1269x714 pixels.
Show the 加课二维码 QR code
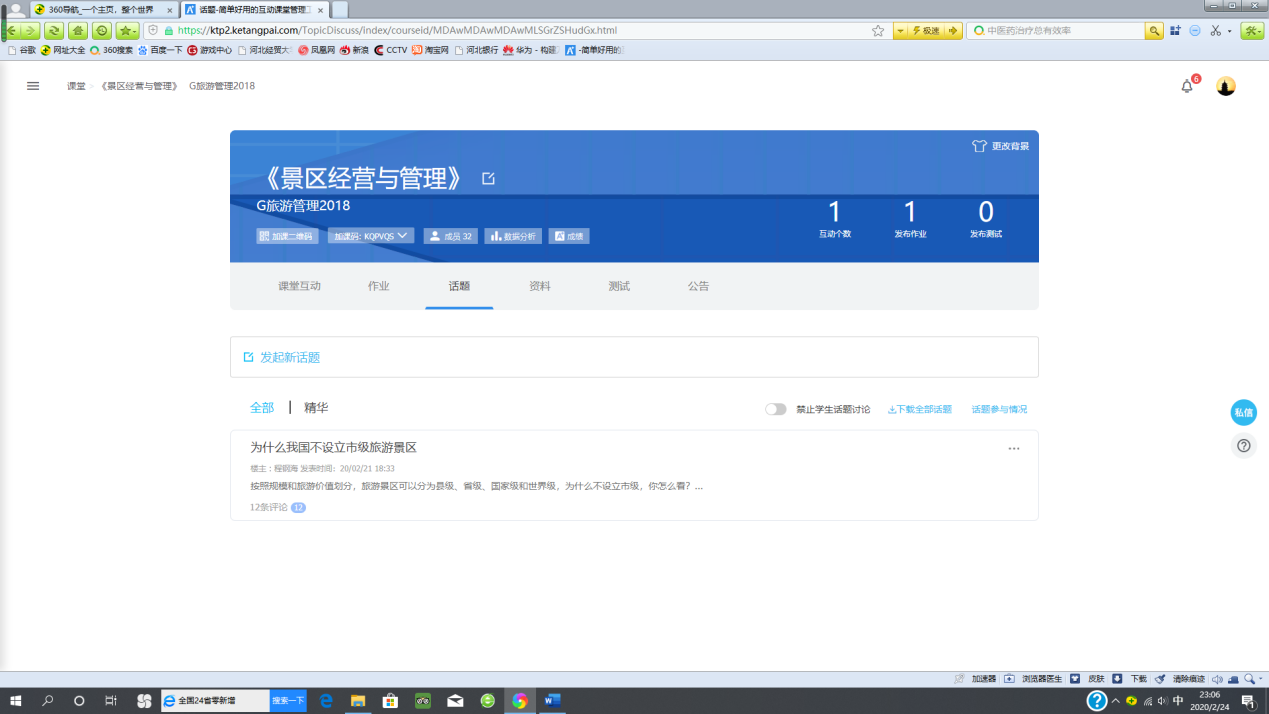click(x=285, y=236)
